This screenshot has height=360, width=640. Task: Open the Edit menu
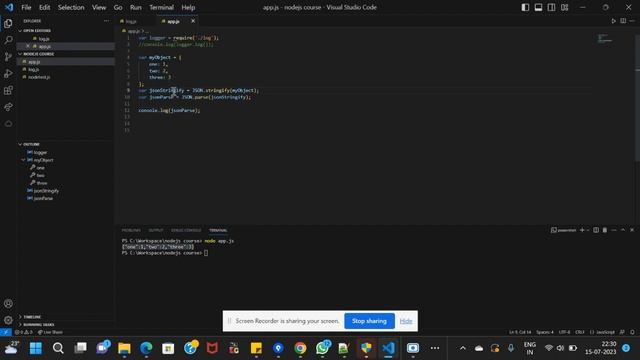(44, 7)
